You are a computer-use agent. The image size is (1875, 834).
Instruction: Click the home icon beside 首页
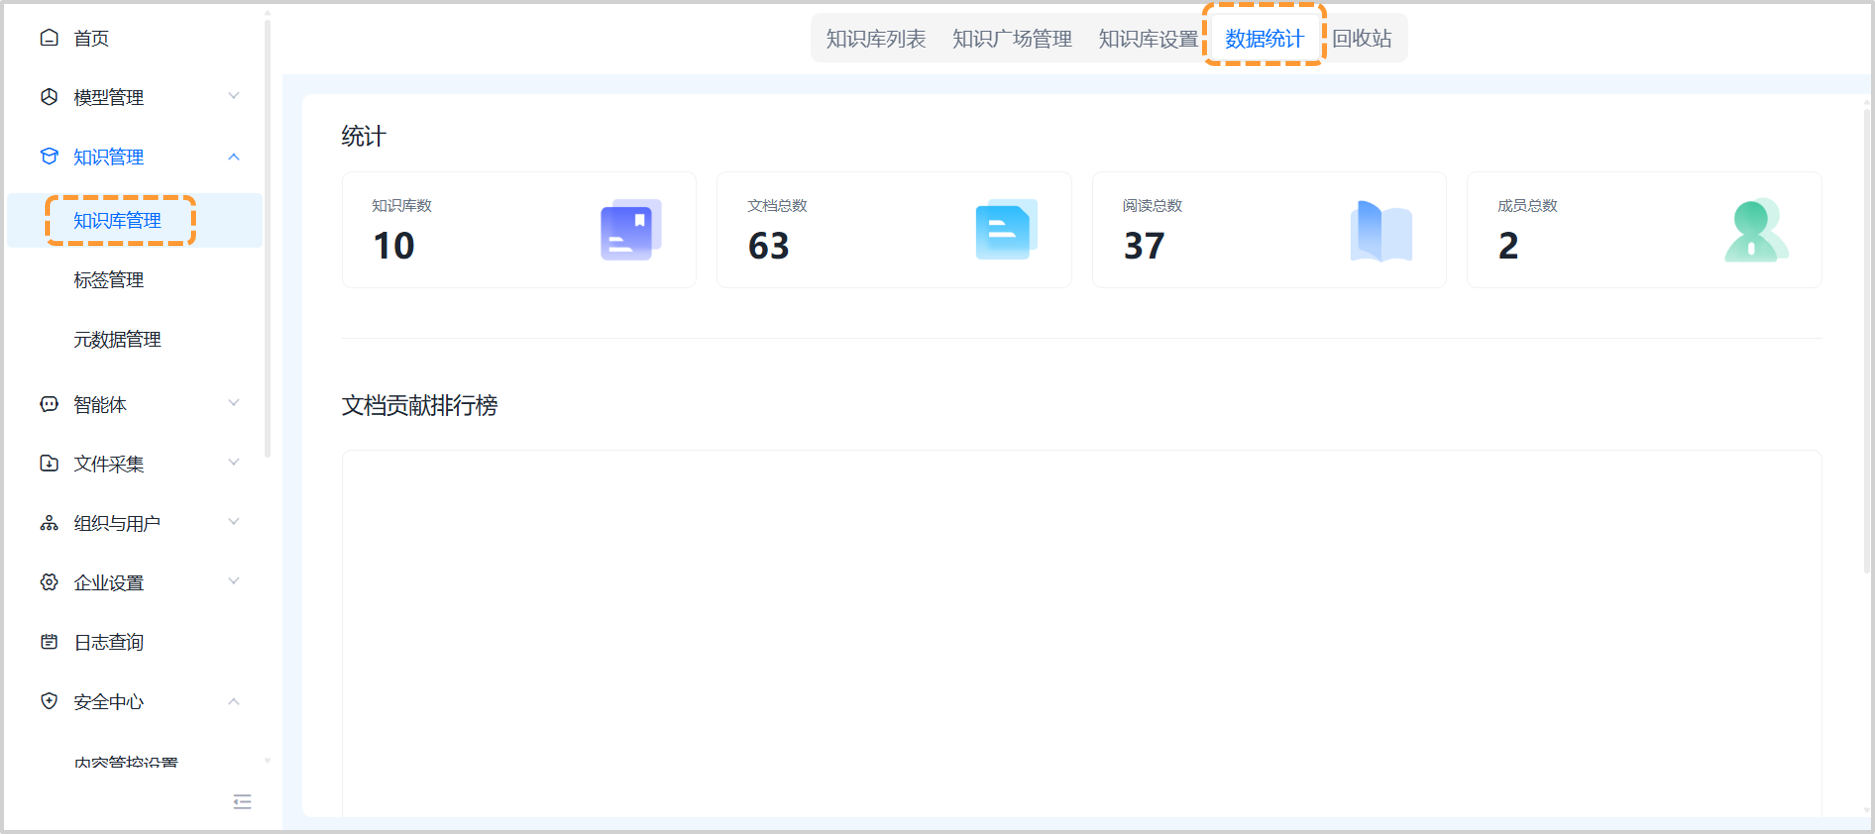[x=49, y=38]
